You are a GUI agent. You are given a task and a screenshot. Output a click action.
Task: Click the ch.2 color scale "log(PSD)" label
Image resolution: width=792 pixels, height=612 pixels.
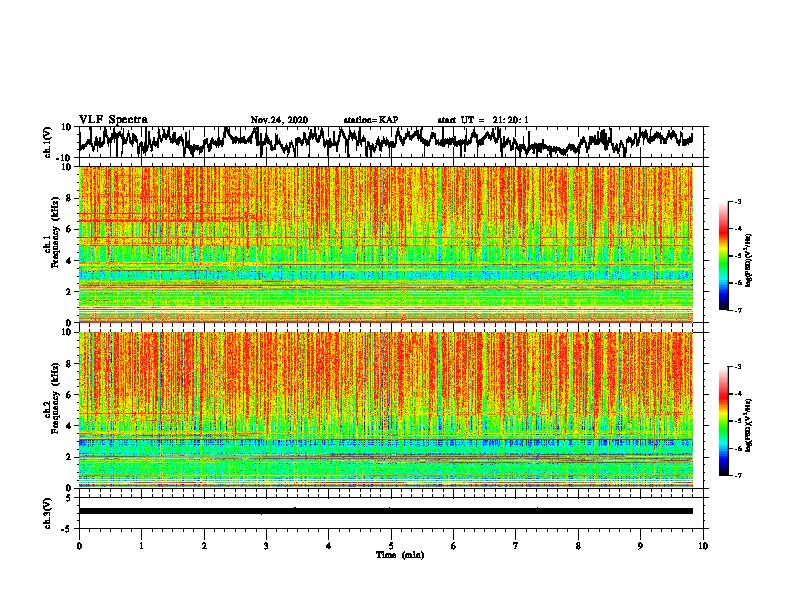(x=749, y=425)
